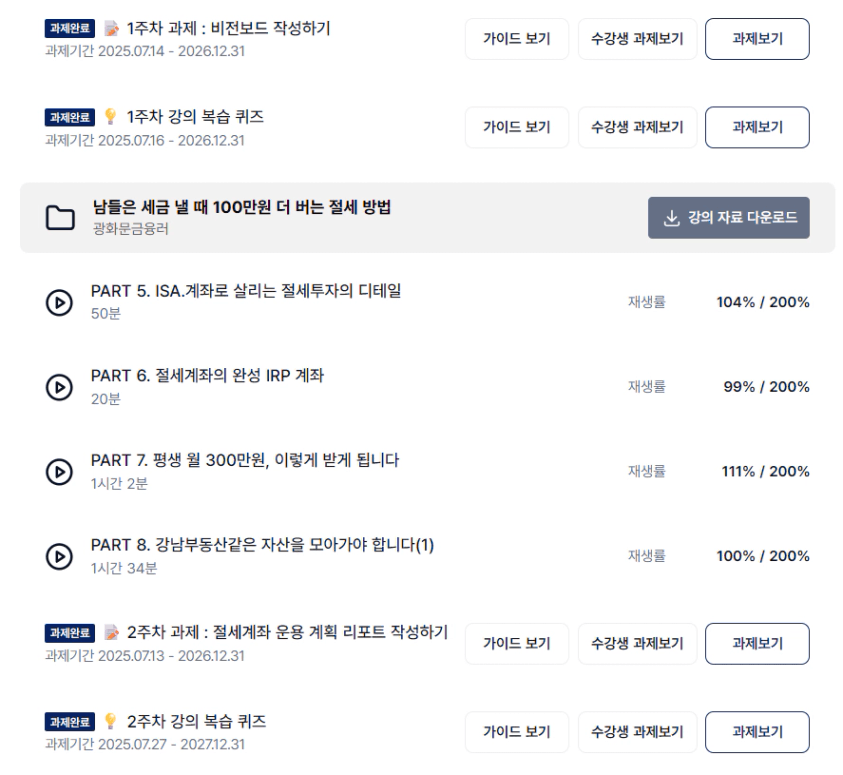Open PART 7 평생 월 300만원 lecture title

coord(245,461)
